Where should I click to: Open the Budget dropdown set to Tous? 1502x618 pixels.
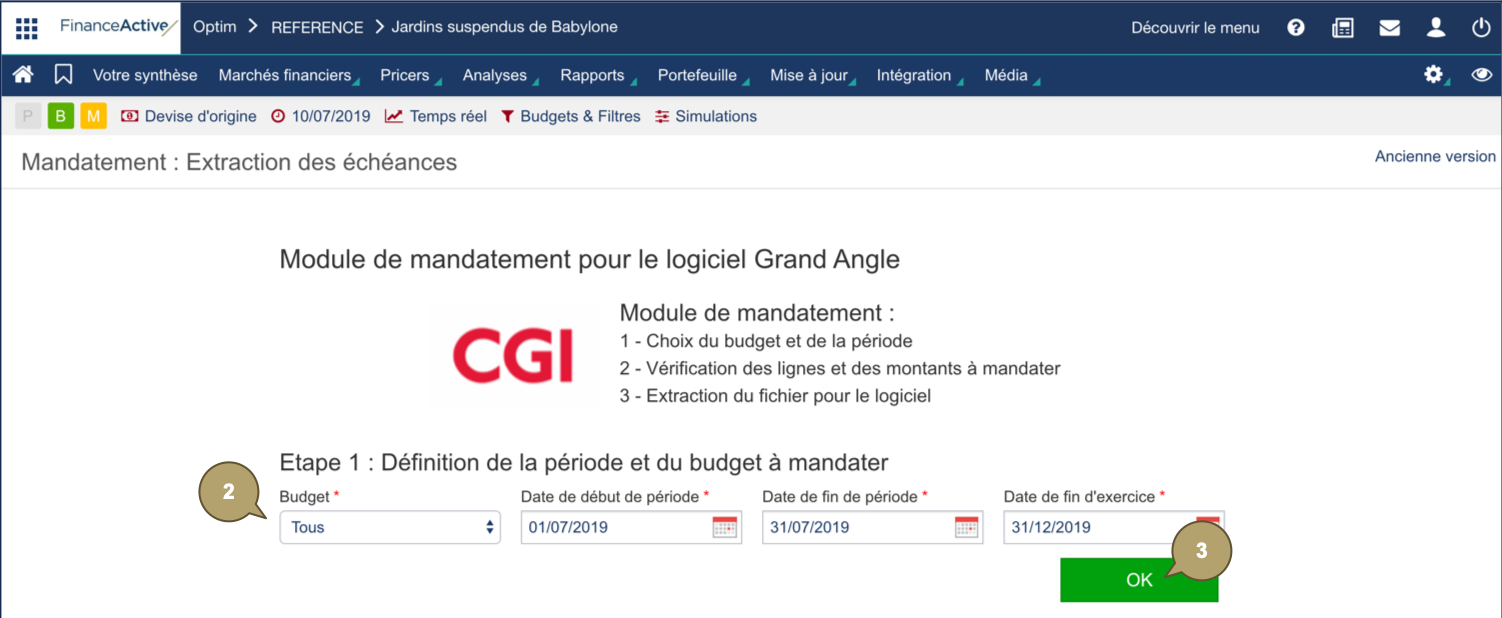390,527
